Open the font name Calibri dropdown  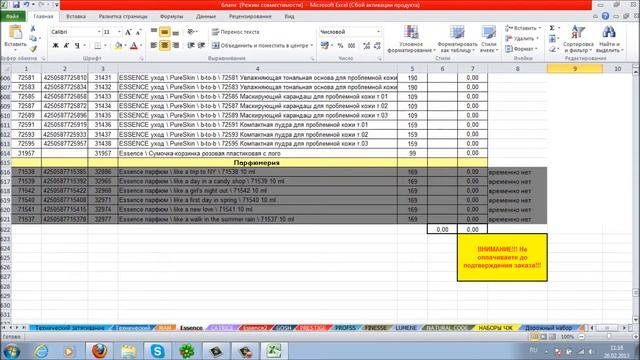pyautogui.click(x=99, y=32)
